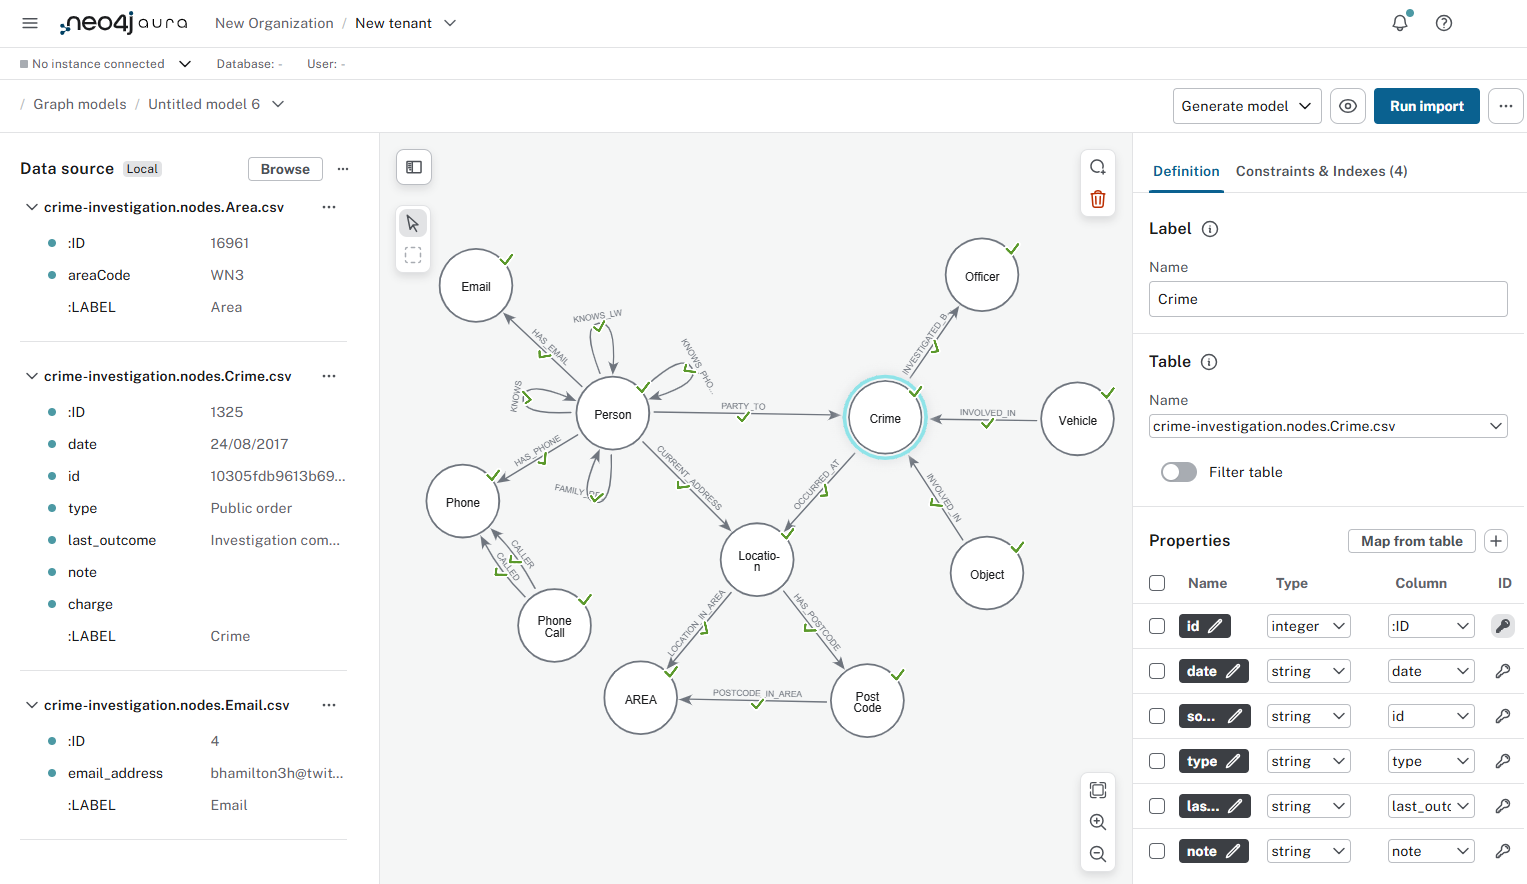Open more options next to Run import
This screenshot has width=1527, height=884.
pos(1506,106)
